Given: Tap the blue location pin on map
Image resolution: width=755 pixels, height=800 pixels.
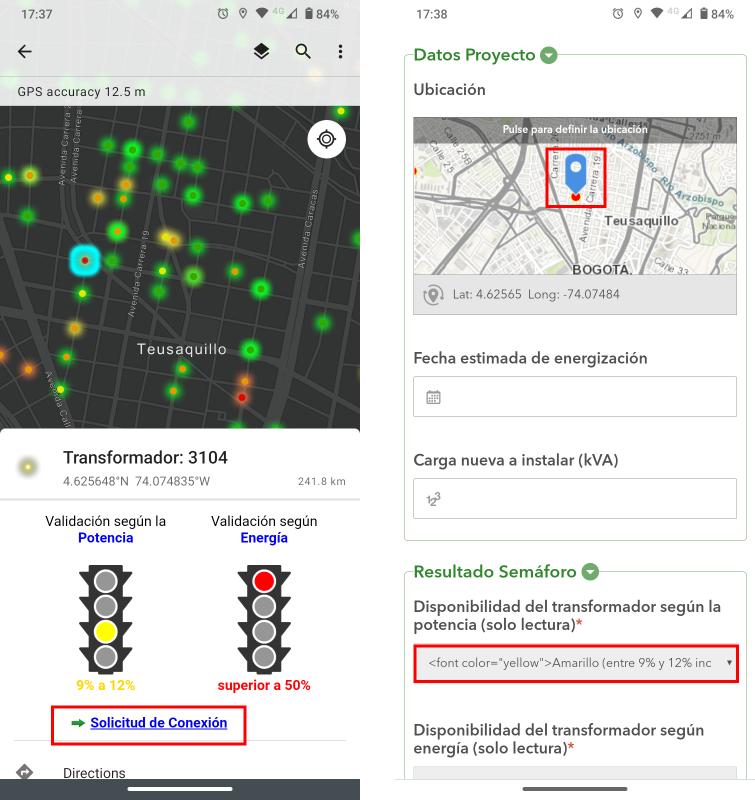Looking at the screenshot, I should point(575,173).
